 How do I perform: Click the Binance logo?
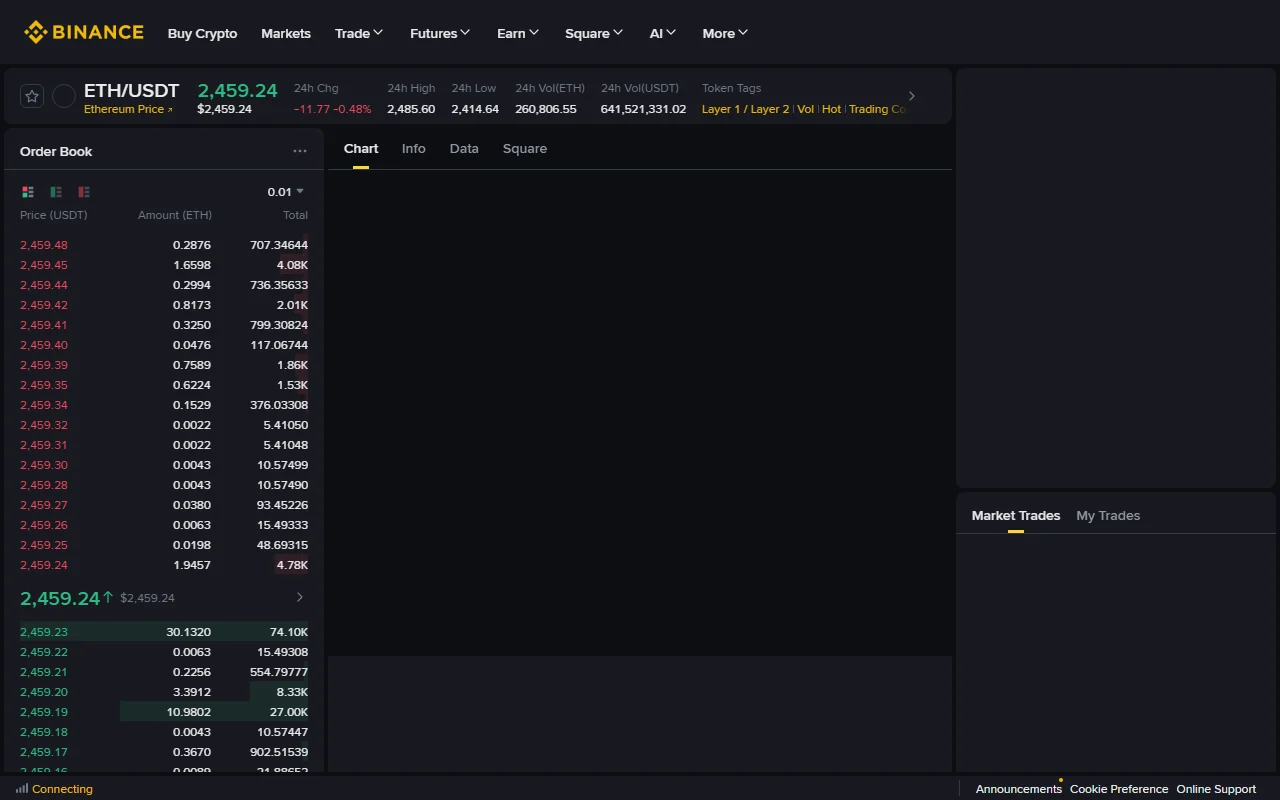tap(84, 32)
